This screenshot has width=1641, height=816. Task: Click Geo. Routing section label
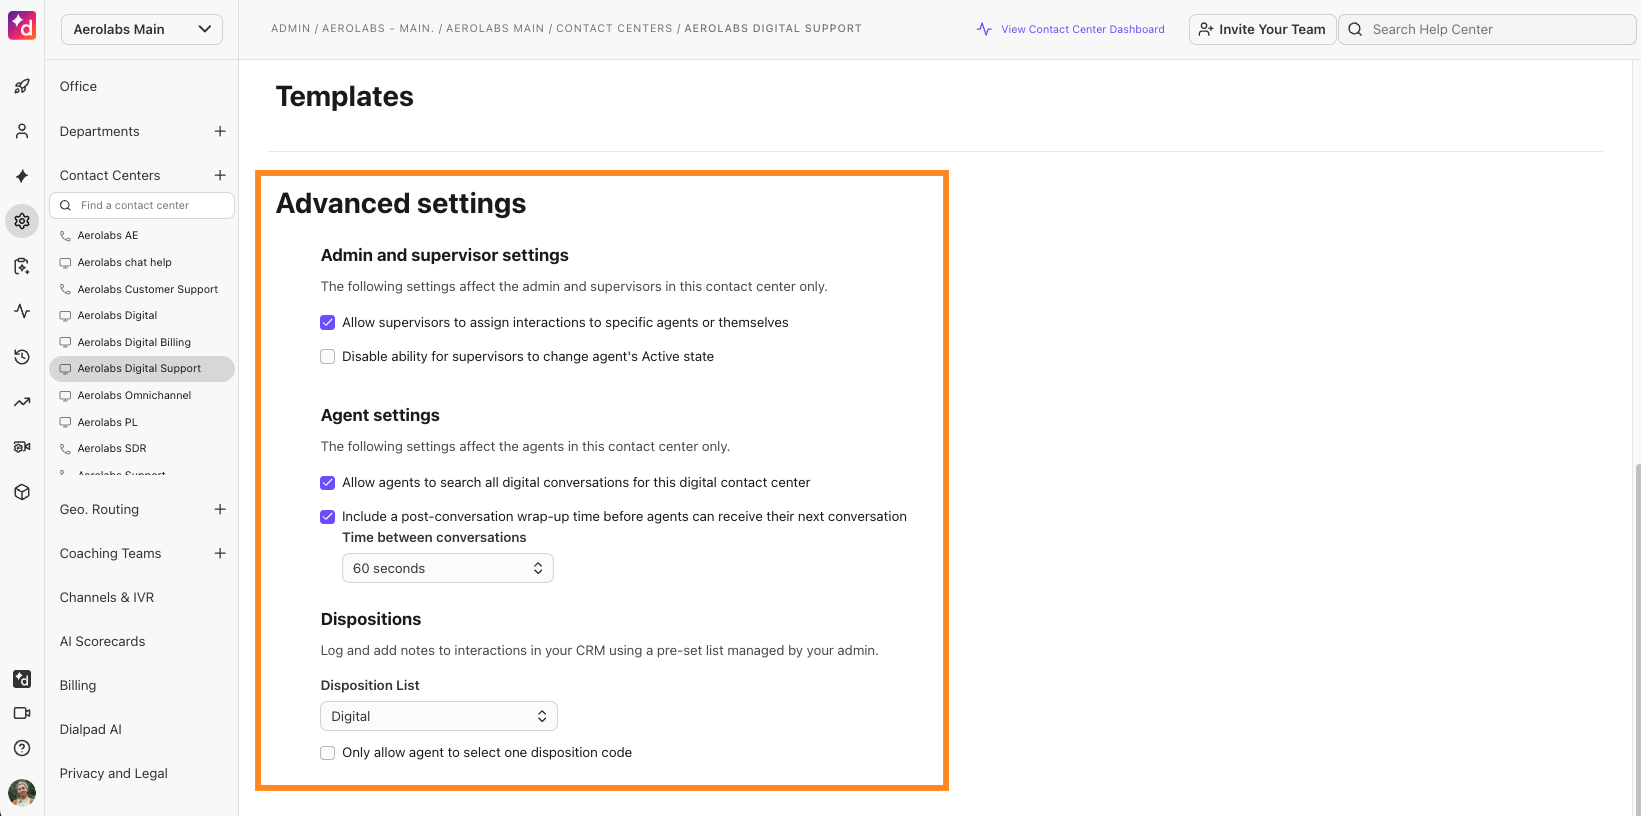point(99,509)
